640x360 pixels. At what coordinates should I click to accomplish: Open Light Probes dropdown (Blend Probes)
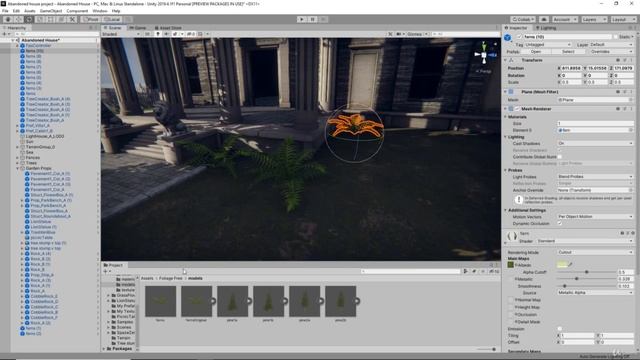coord(595,177)
